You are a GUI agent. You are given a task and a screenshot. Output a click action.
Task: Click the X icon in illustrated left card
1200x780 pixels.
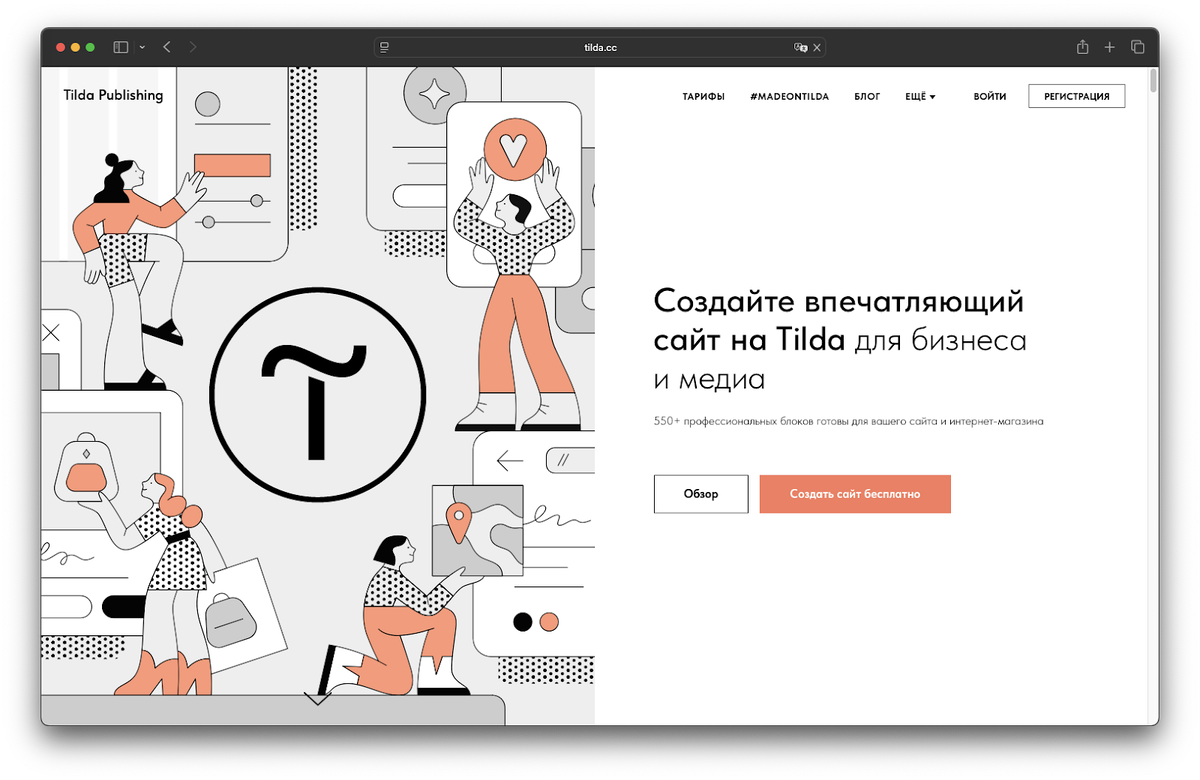(51, 332)
